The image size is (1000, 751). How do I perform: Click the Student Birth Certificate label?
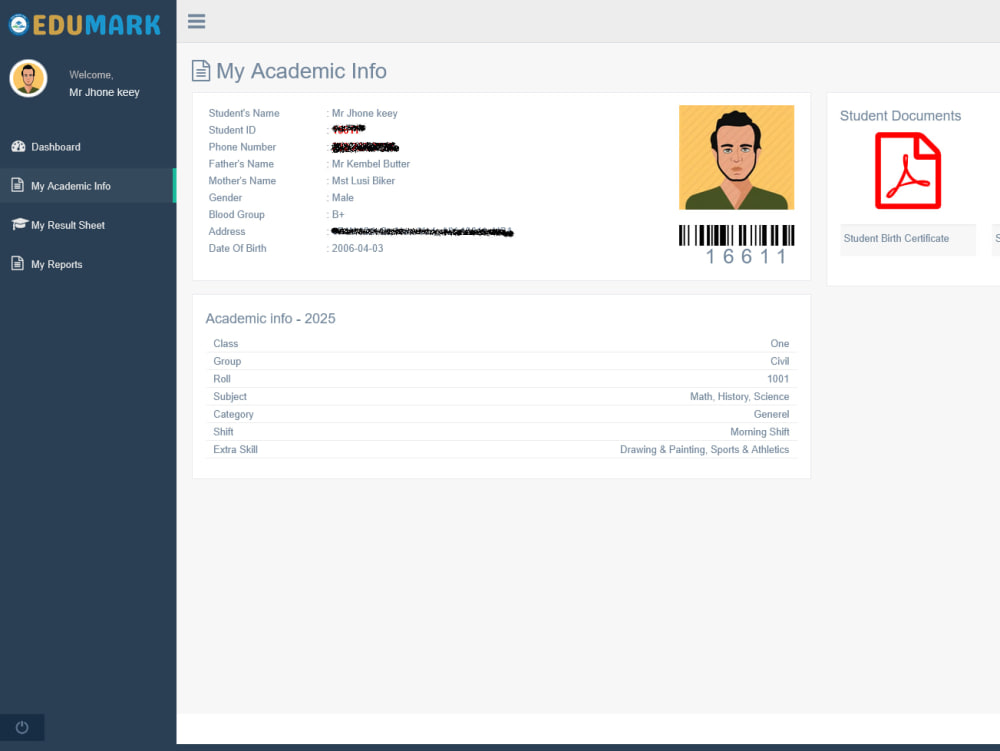896,238
